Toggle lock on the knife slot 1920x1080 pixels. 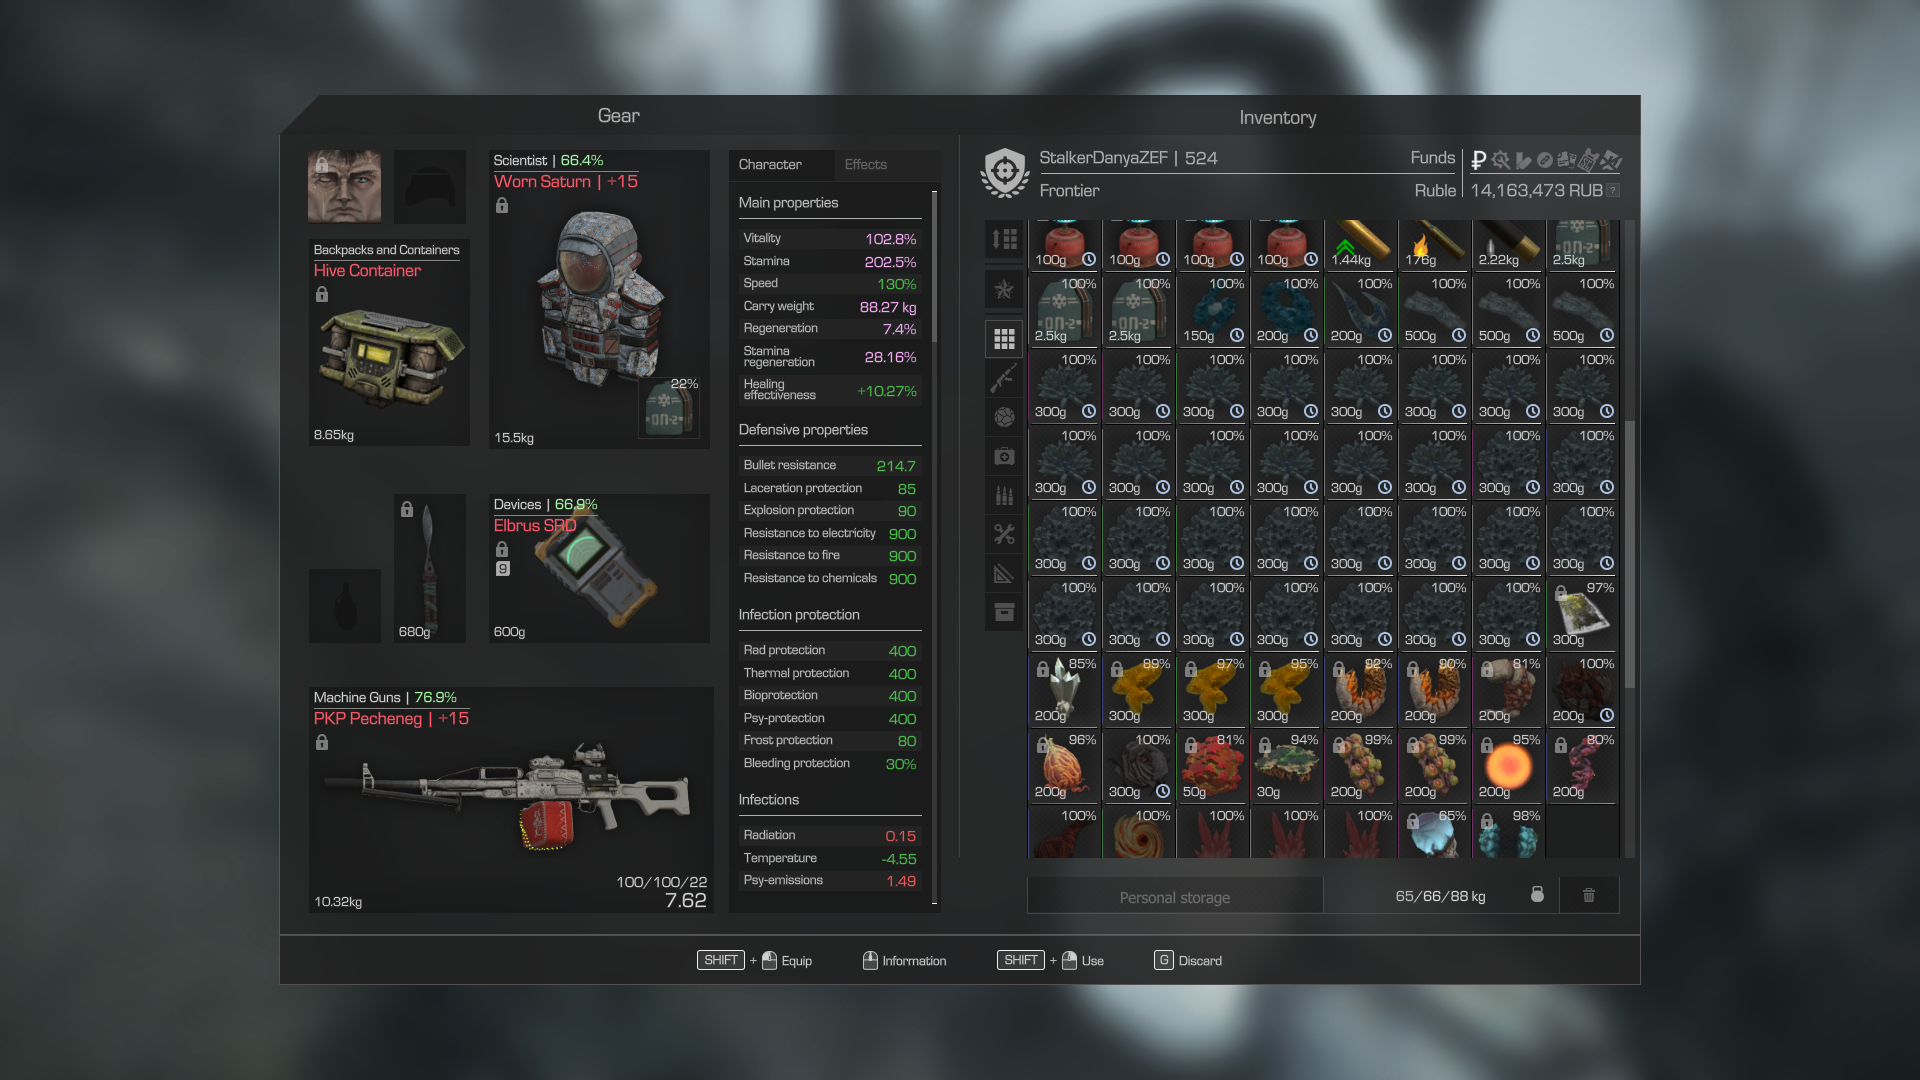407,509
